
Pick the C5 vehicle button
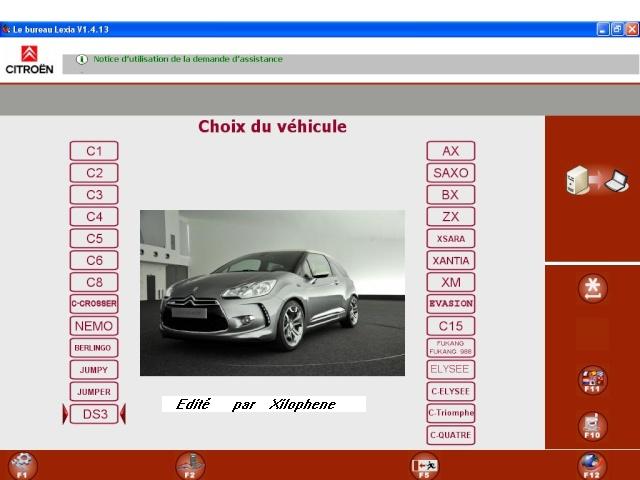pyautogui.click(x=94, y=238)
